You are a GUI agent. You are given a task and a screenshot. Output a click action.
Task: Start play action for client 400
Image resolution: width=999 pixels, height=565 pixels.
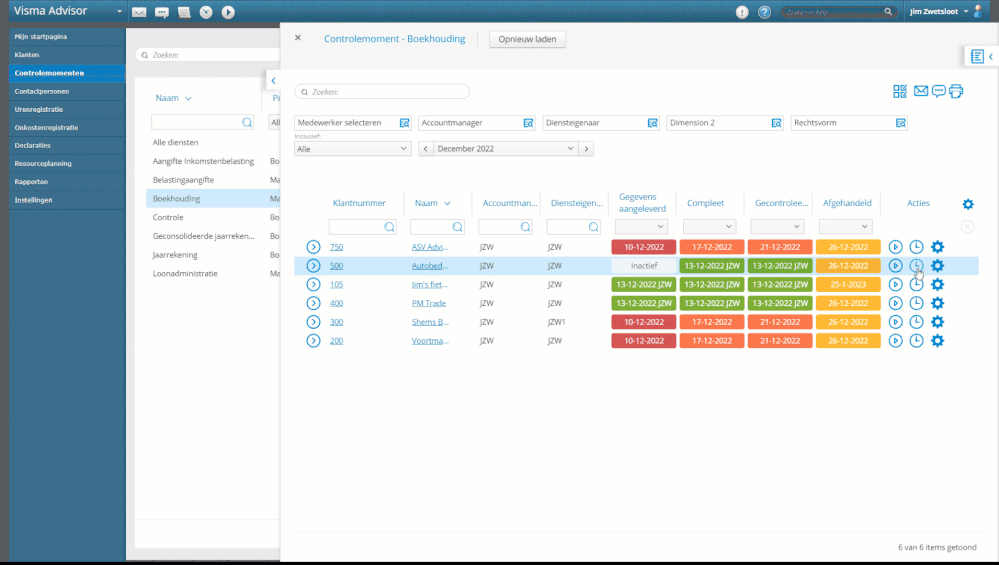895,303
